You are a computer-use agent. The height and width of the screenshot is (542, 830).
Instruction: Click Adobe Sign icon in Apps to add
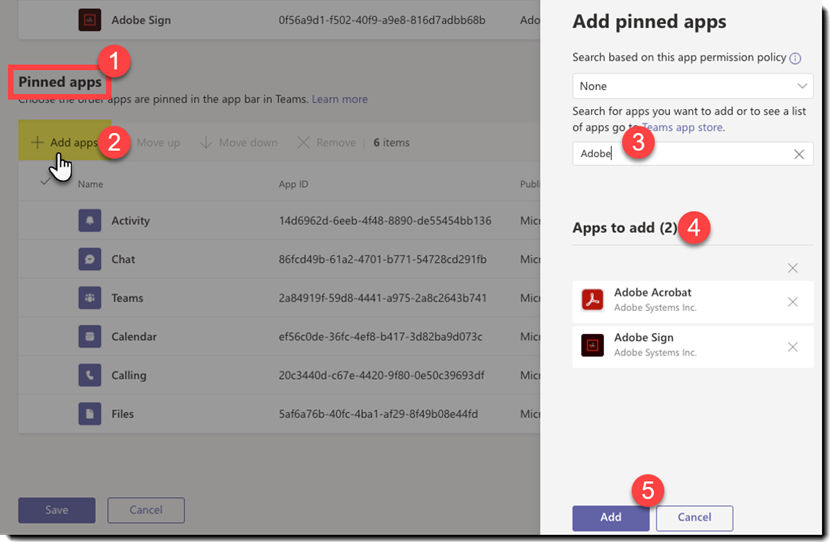[592, 345]
